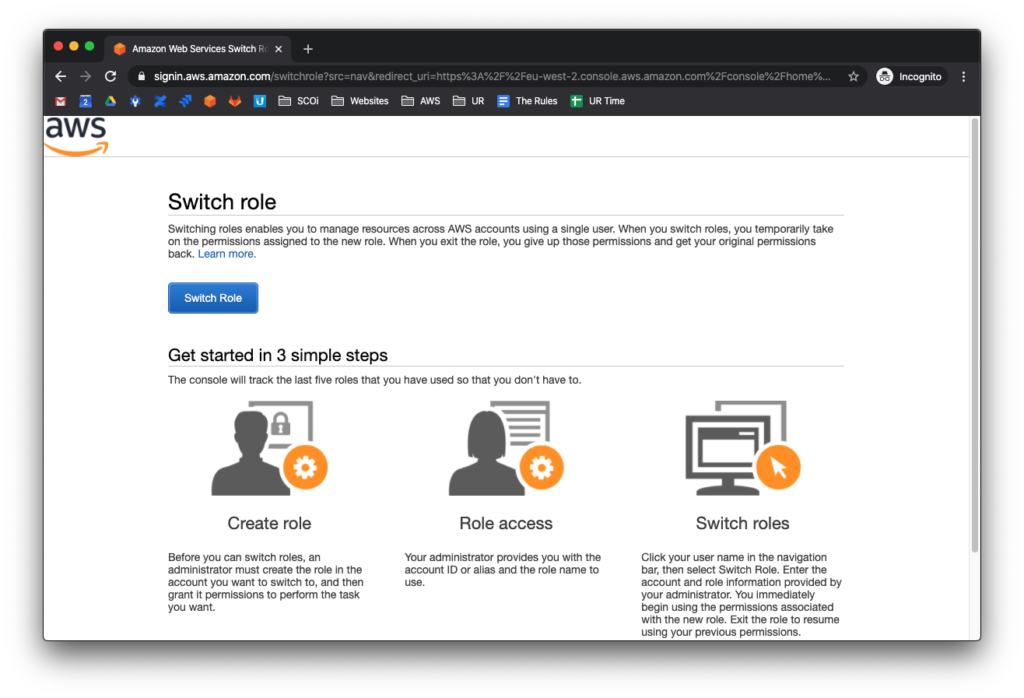The height and width of the screenshot is (698, 1024).
Task: Click the blue Switch Role button
Action: (x=213, y=298)
